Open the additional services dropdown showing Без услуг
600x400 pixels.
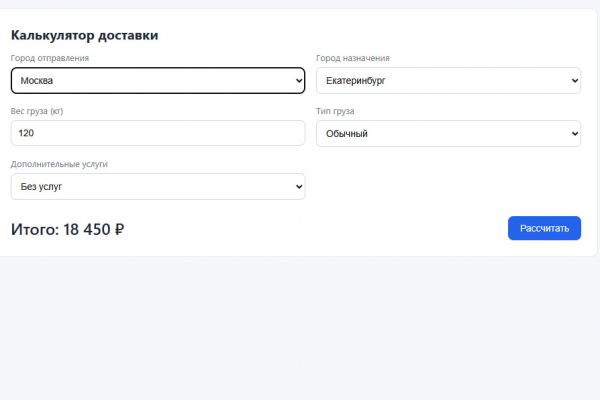(150, 186)
